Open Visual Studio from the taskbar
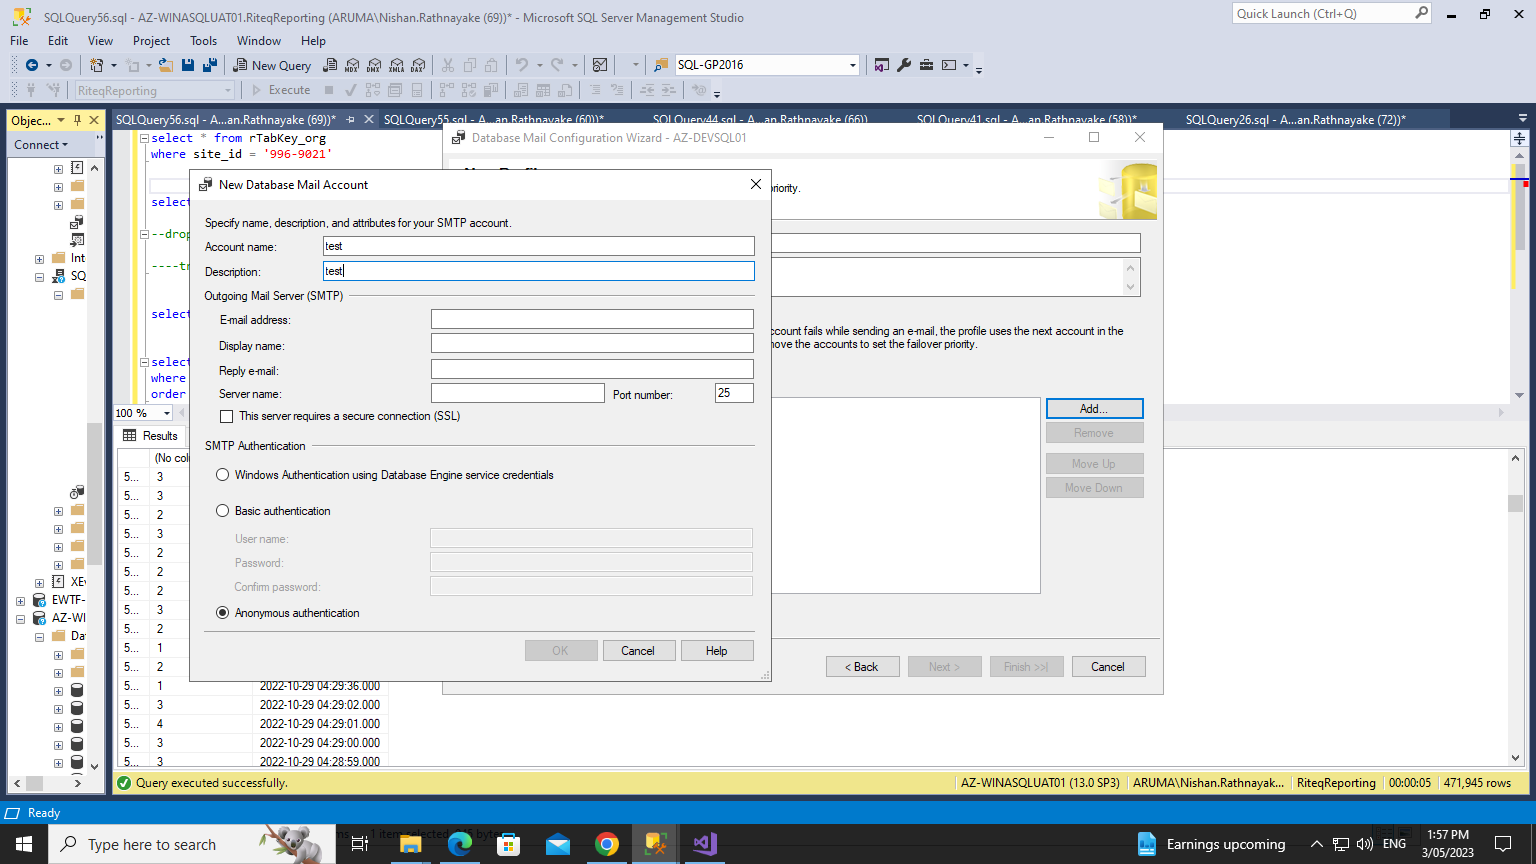 pos(705,844)
